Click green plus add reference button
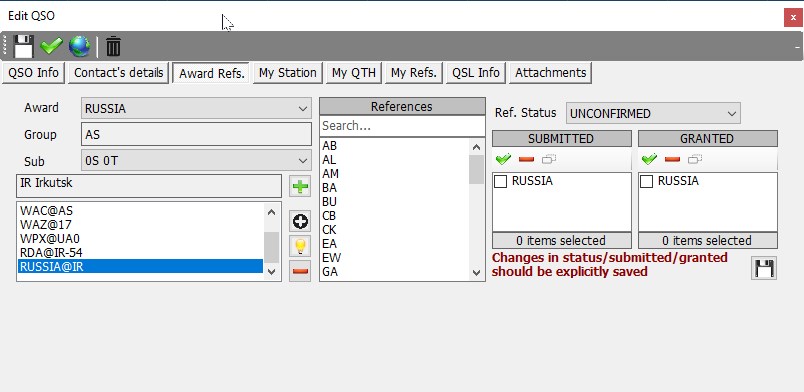The image size is (804, 392). click(300, 186)
